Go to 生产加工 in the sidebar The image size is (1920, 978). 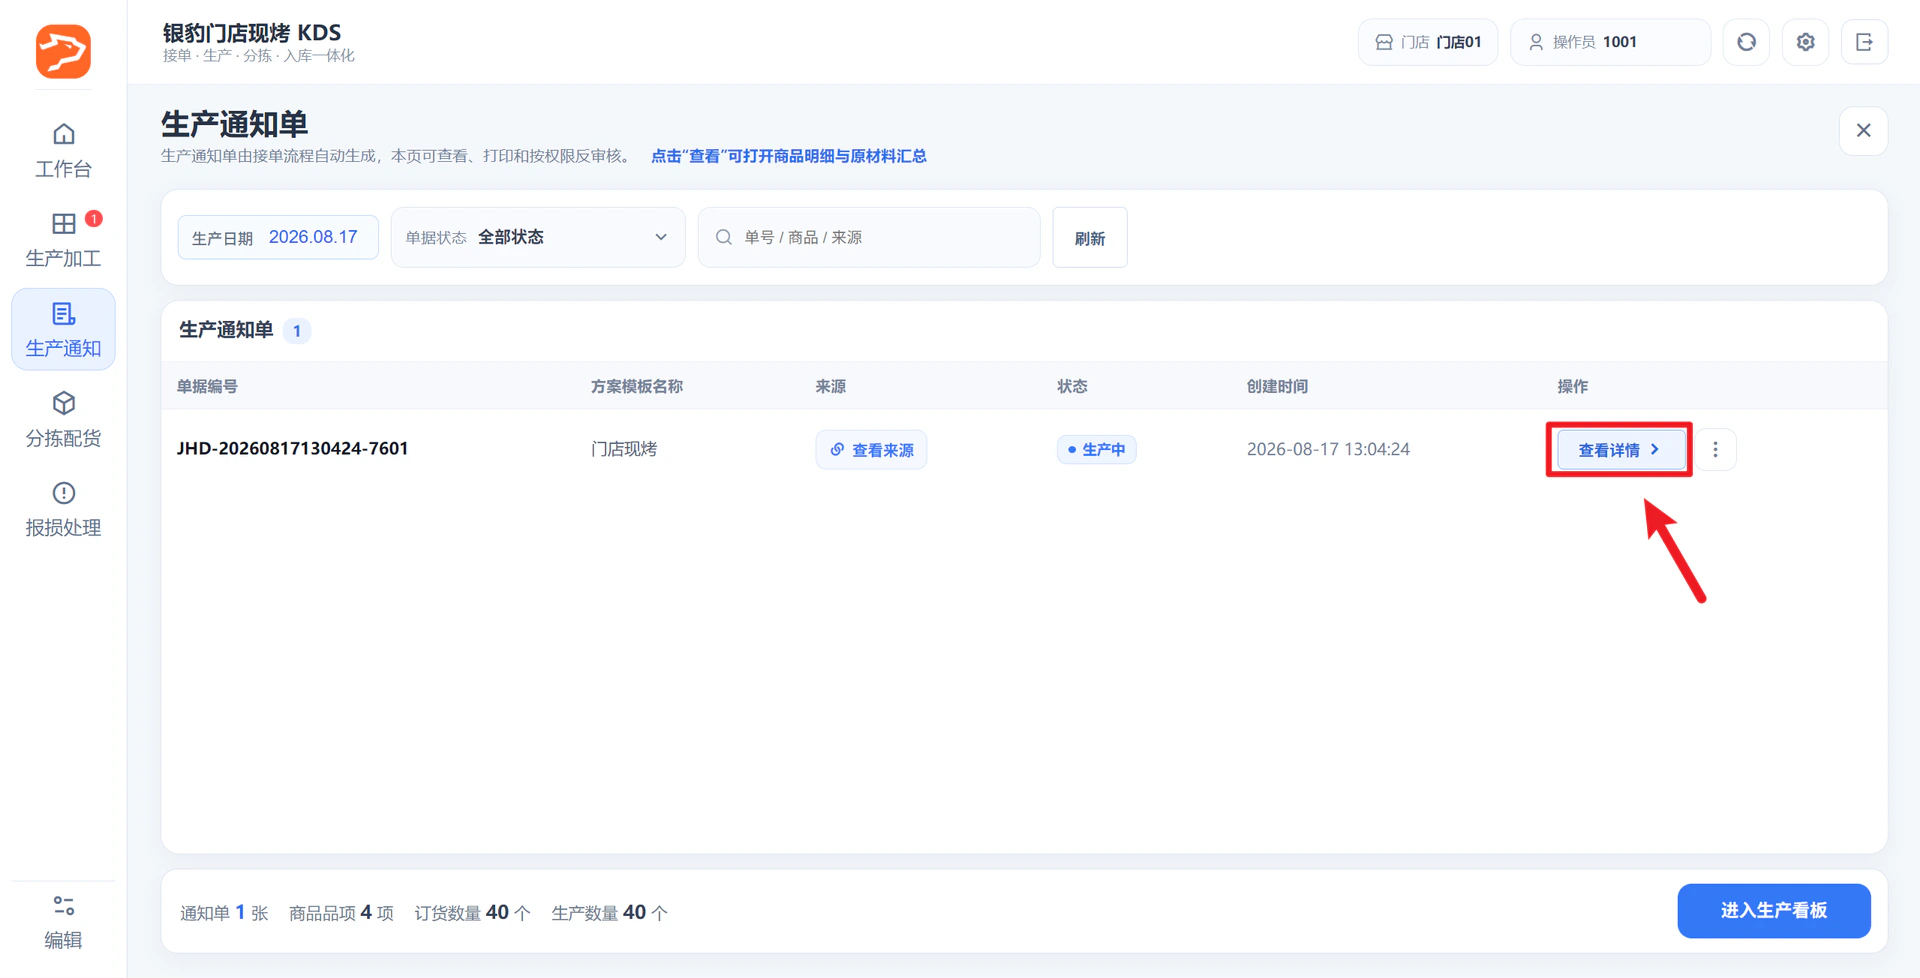tap(63, 240)
